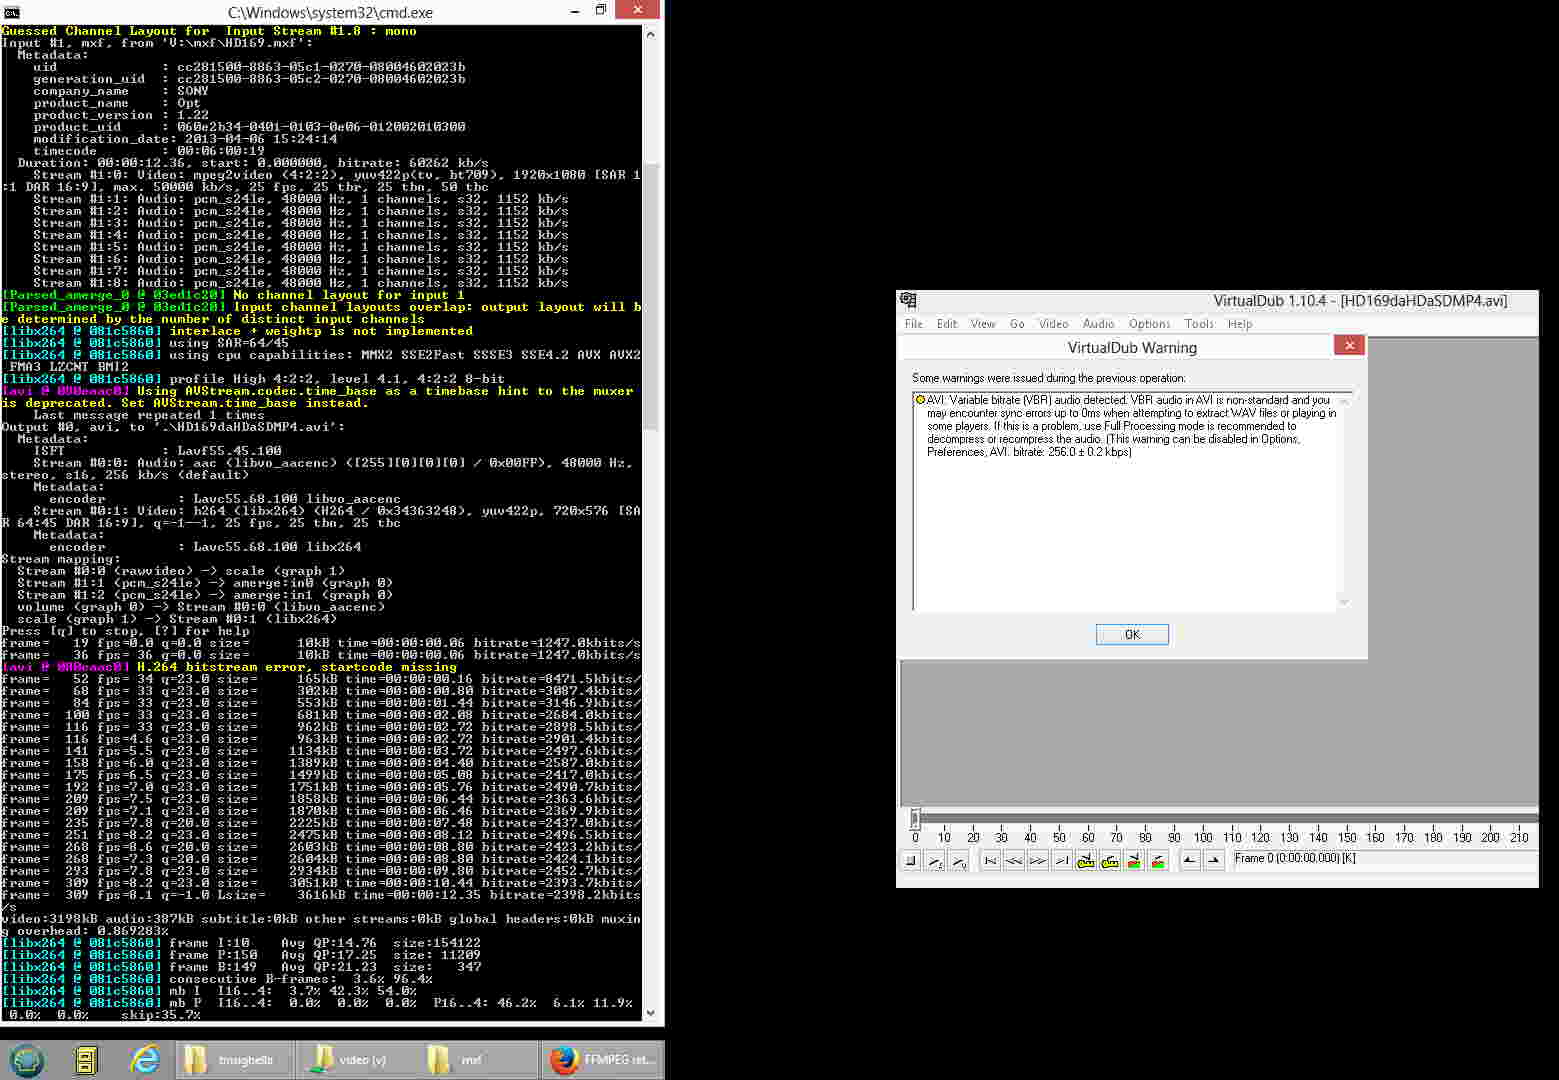1559x1080 pixels.
Task: Click the cmd window scroll down arrow
Action: point(651,1013)
